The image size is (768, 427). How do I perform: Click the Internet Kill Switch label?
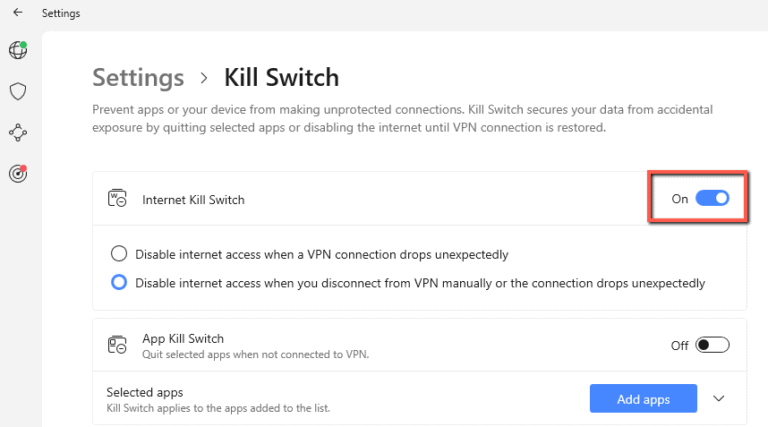(x=193, y=200)
